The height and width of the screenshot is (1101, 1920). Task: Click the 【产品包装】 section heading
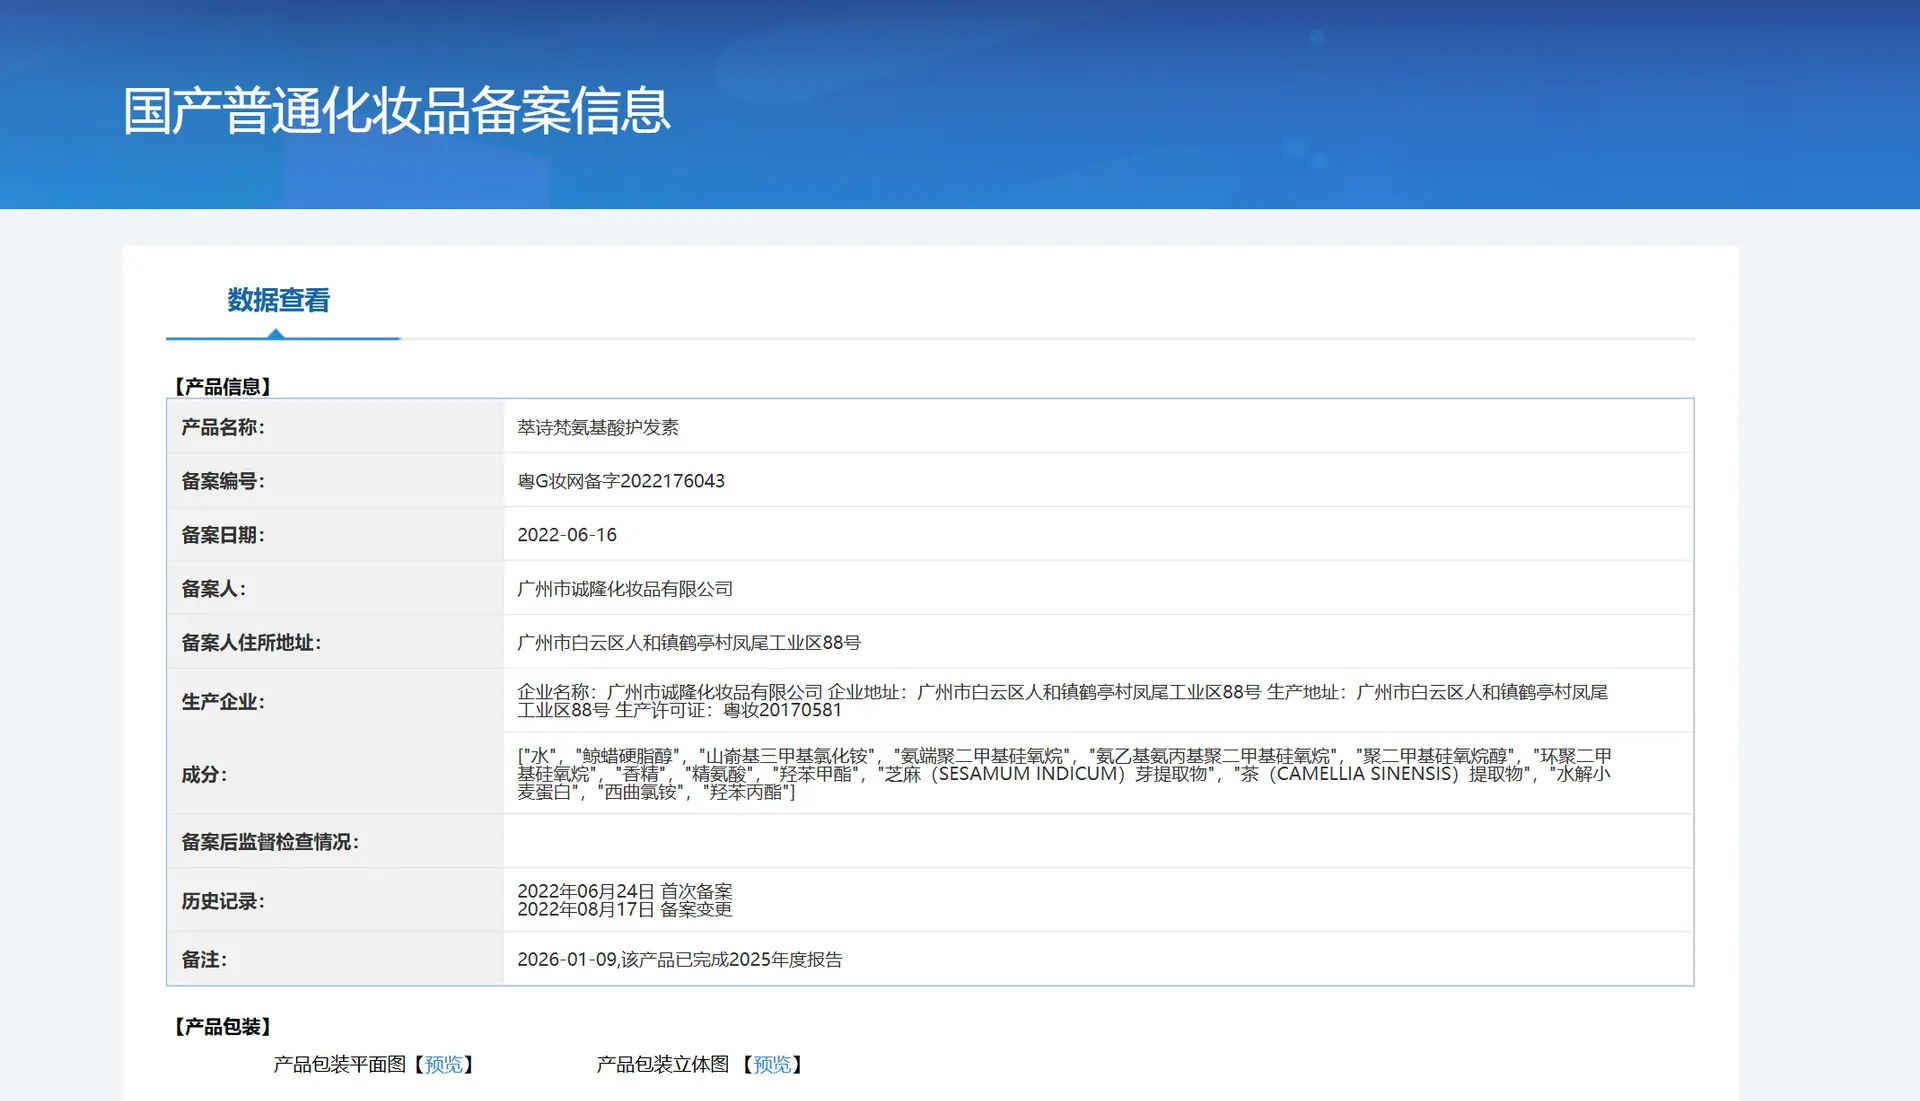coord(223,1026)
